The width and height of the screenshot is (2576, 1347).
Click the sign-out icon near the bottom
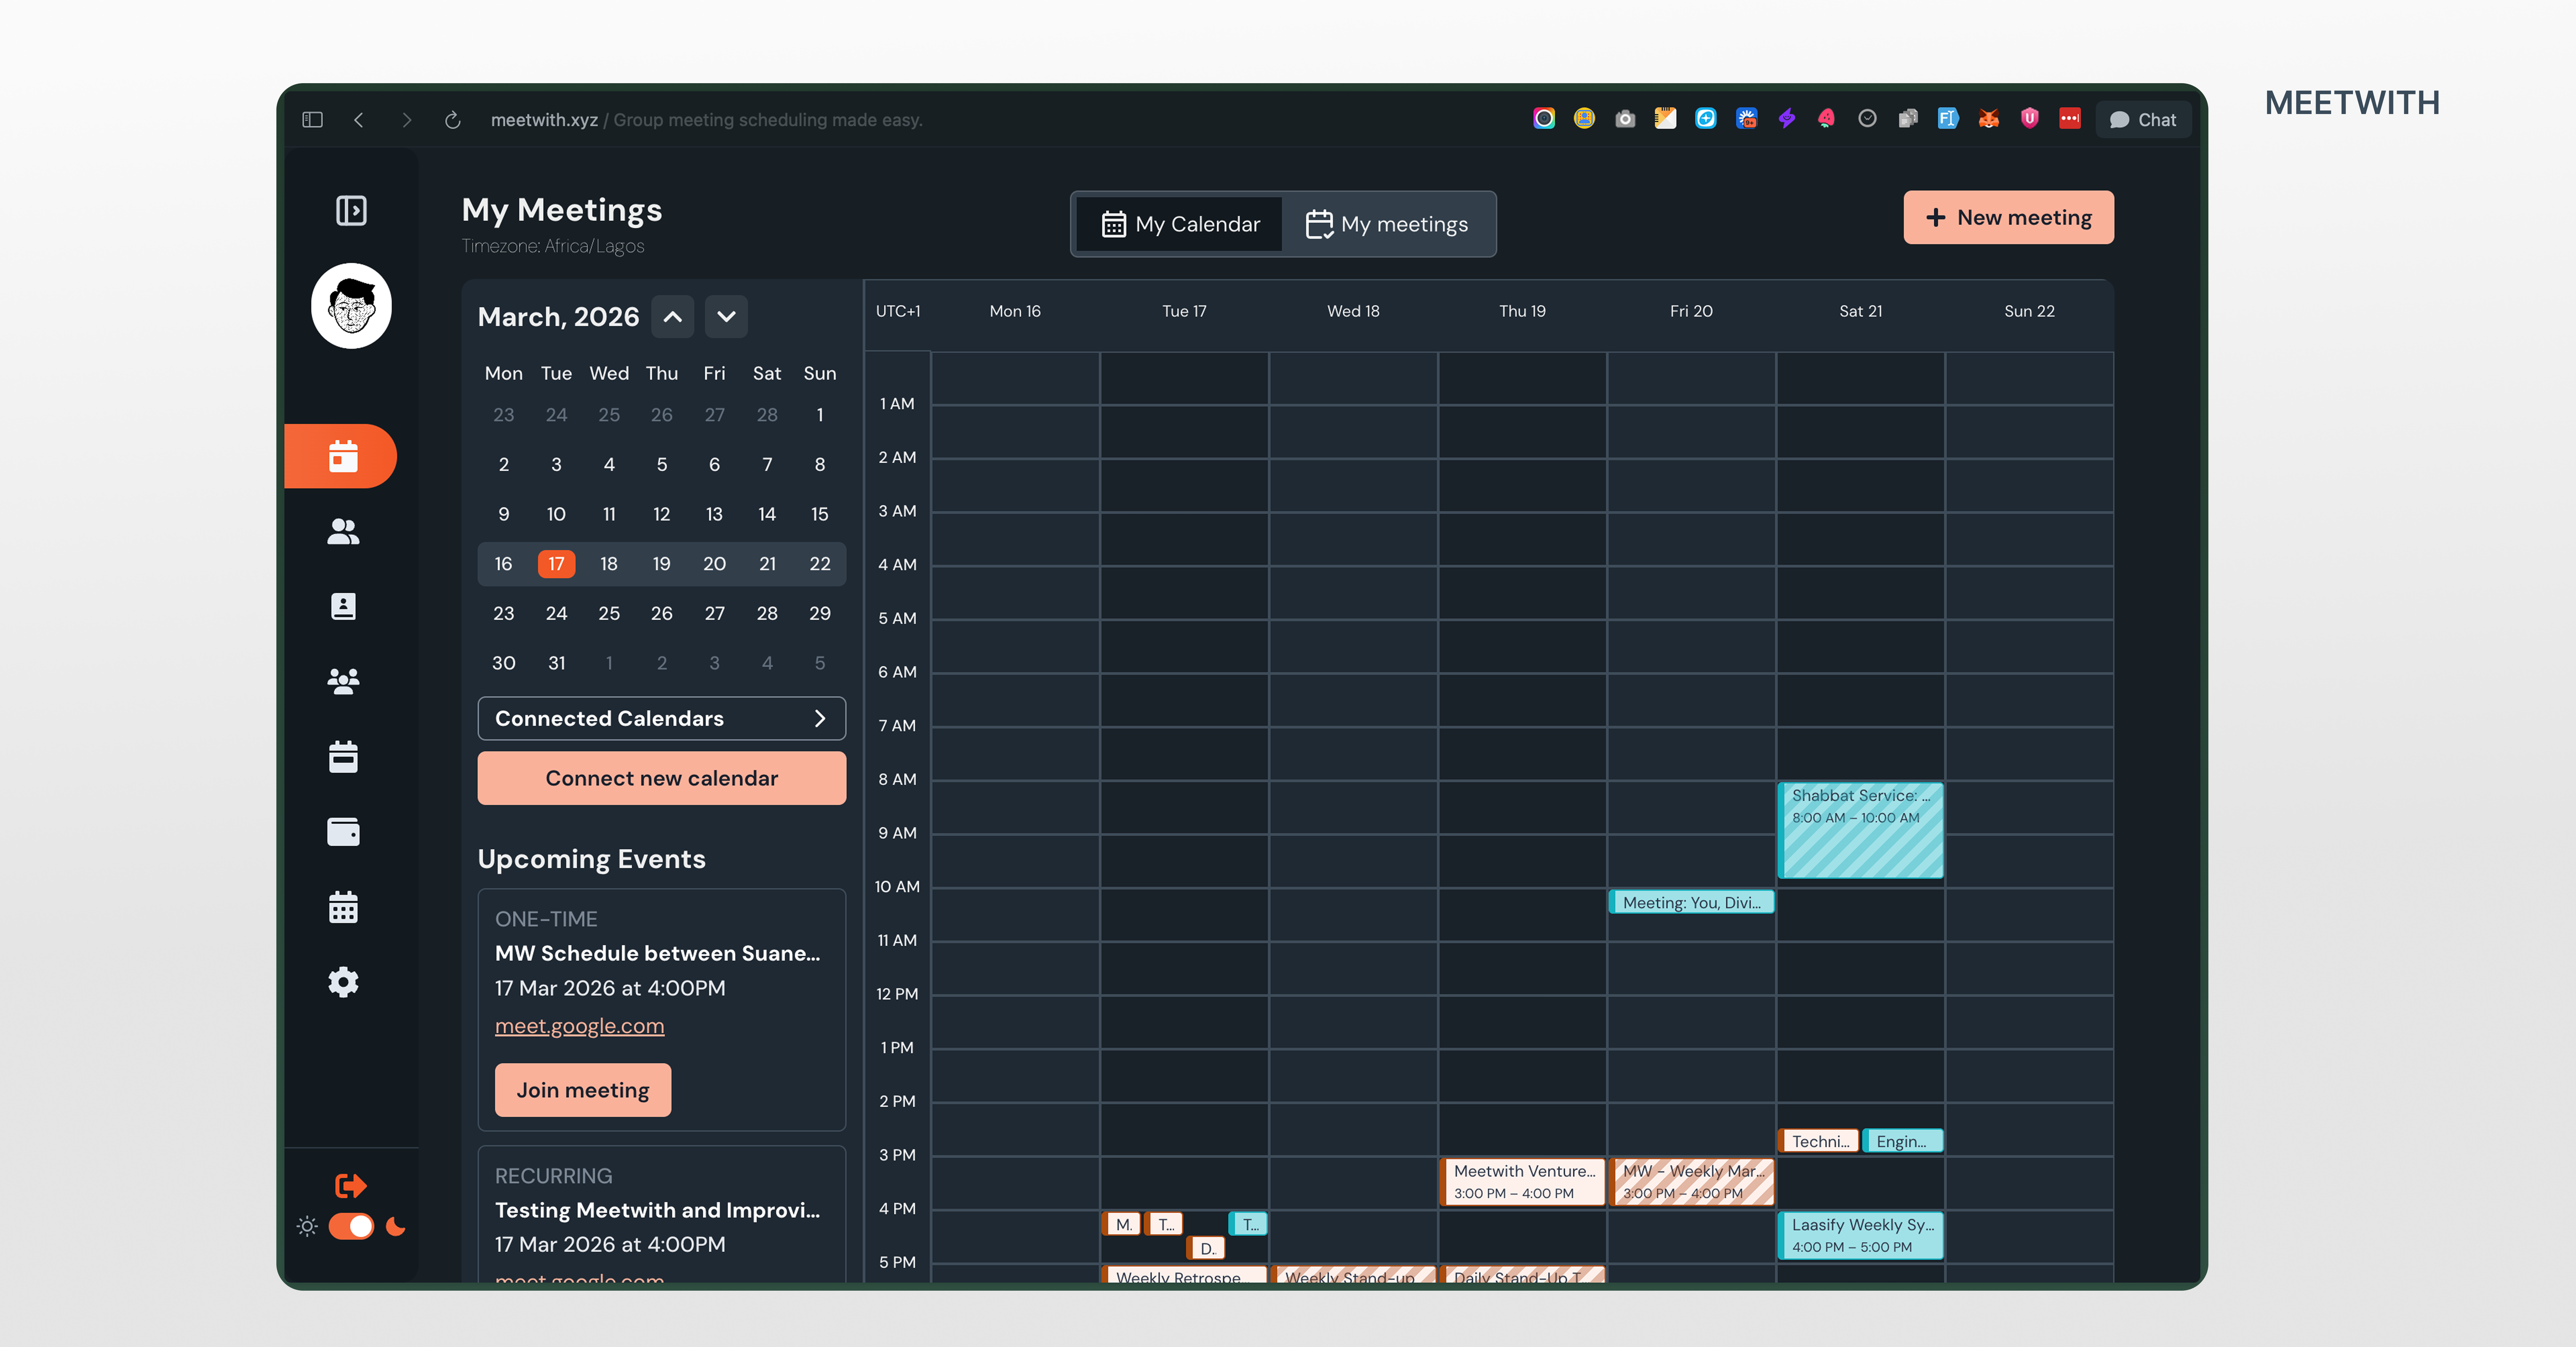click(350, 1185)
